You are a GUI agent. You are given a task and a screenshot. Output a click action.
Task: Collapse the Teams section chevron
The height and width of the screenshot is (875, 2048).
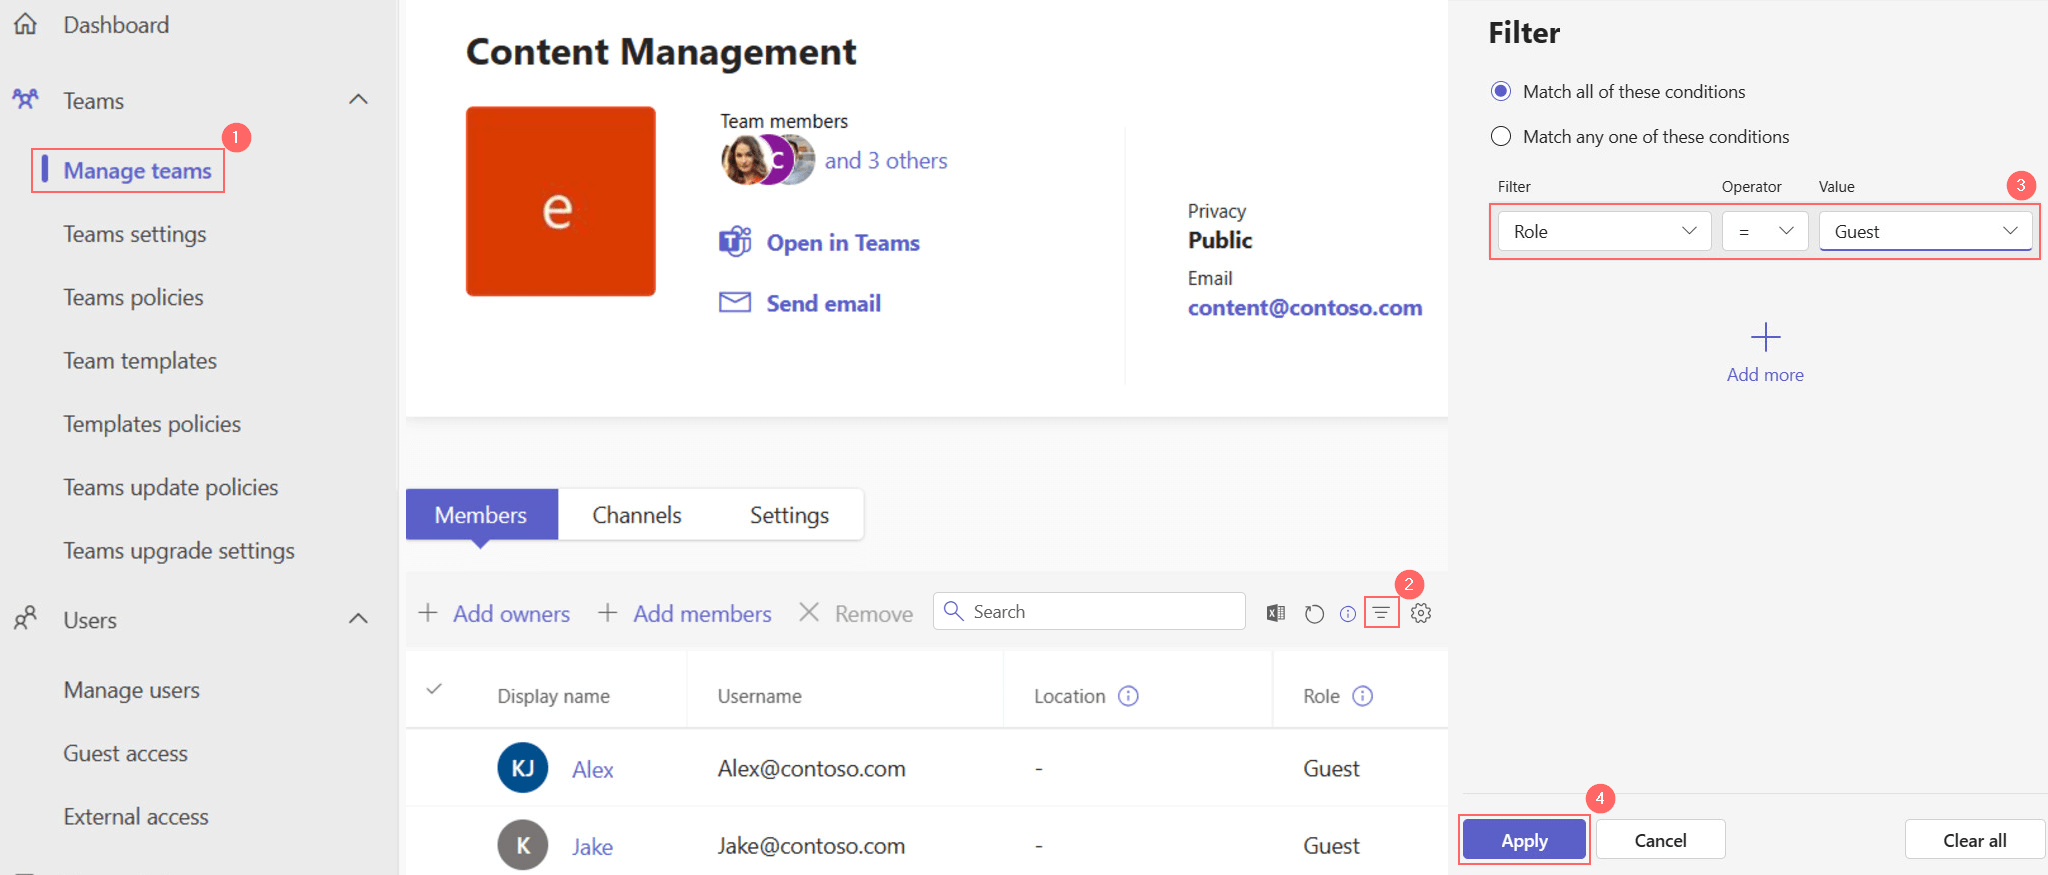pos(358,99)
